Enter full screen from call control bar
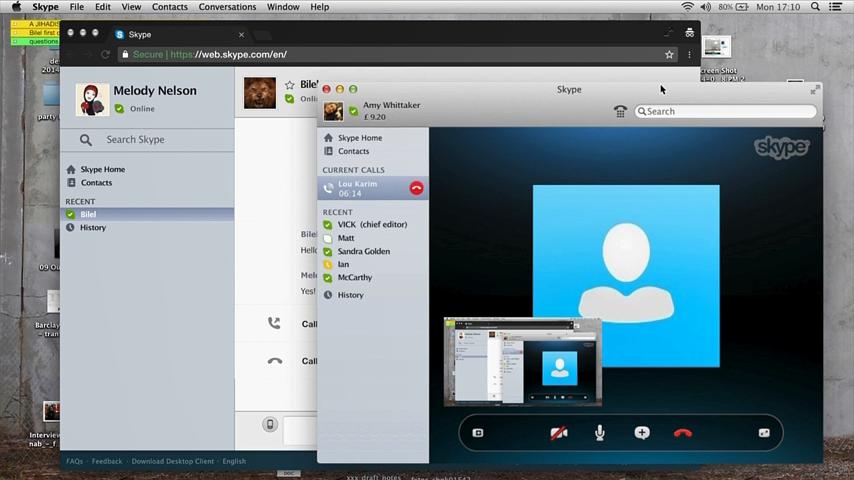Screen dimensions: 854x480 764,433
